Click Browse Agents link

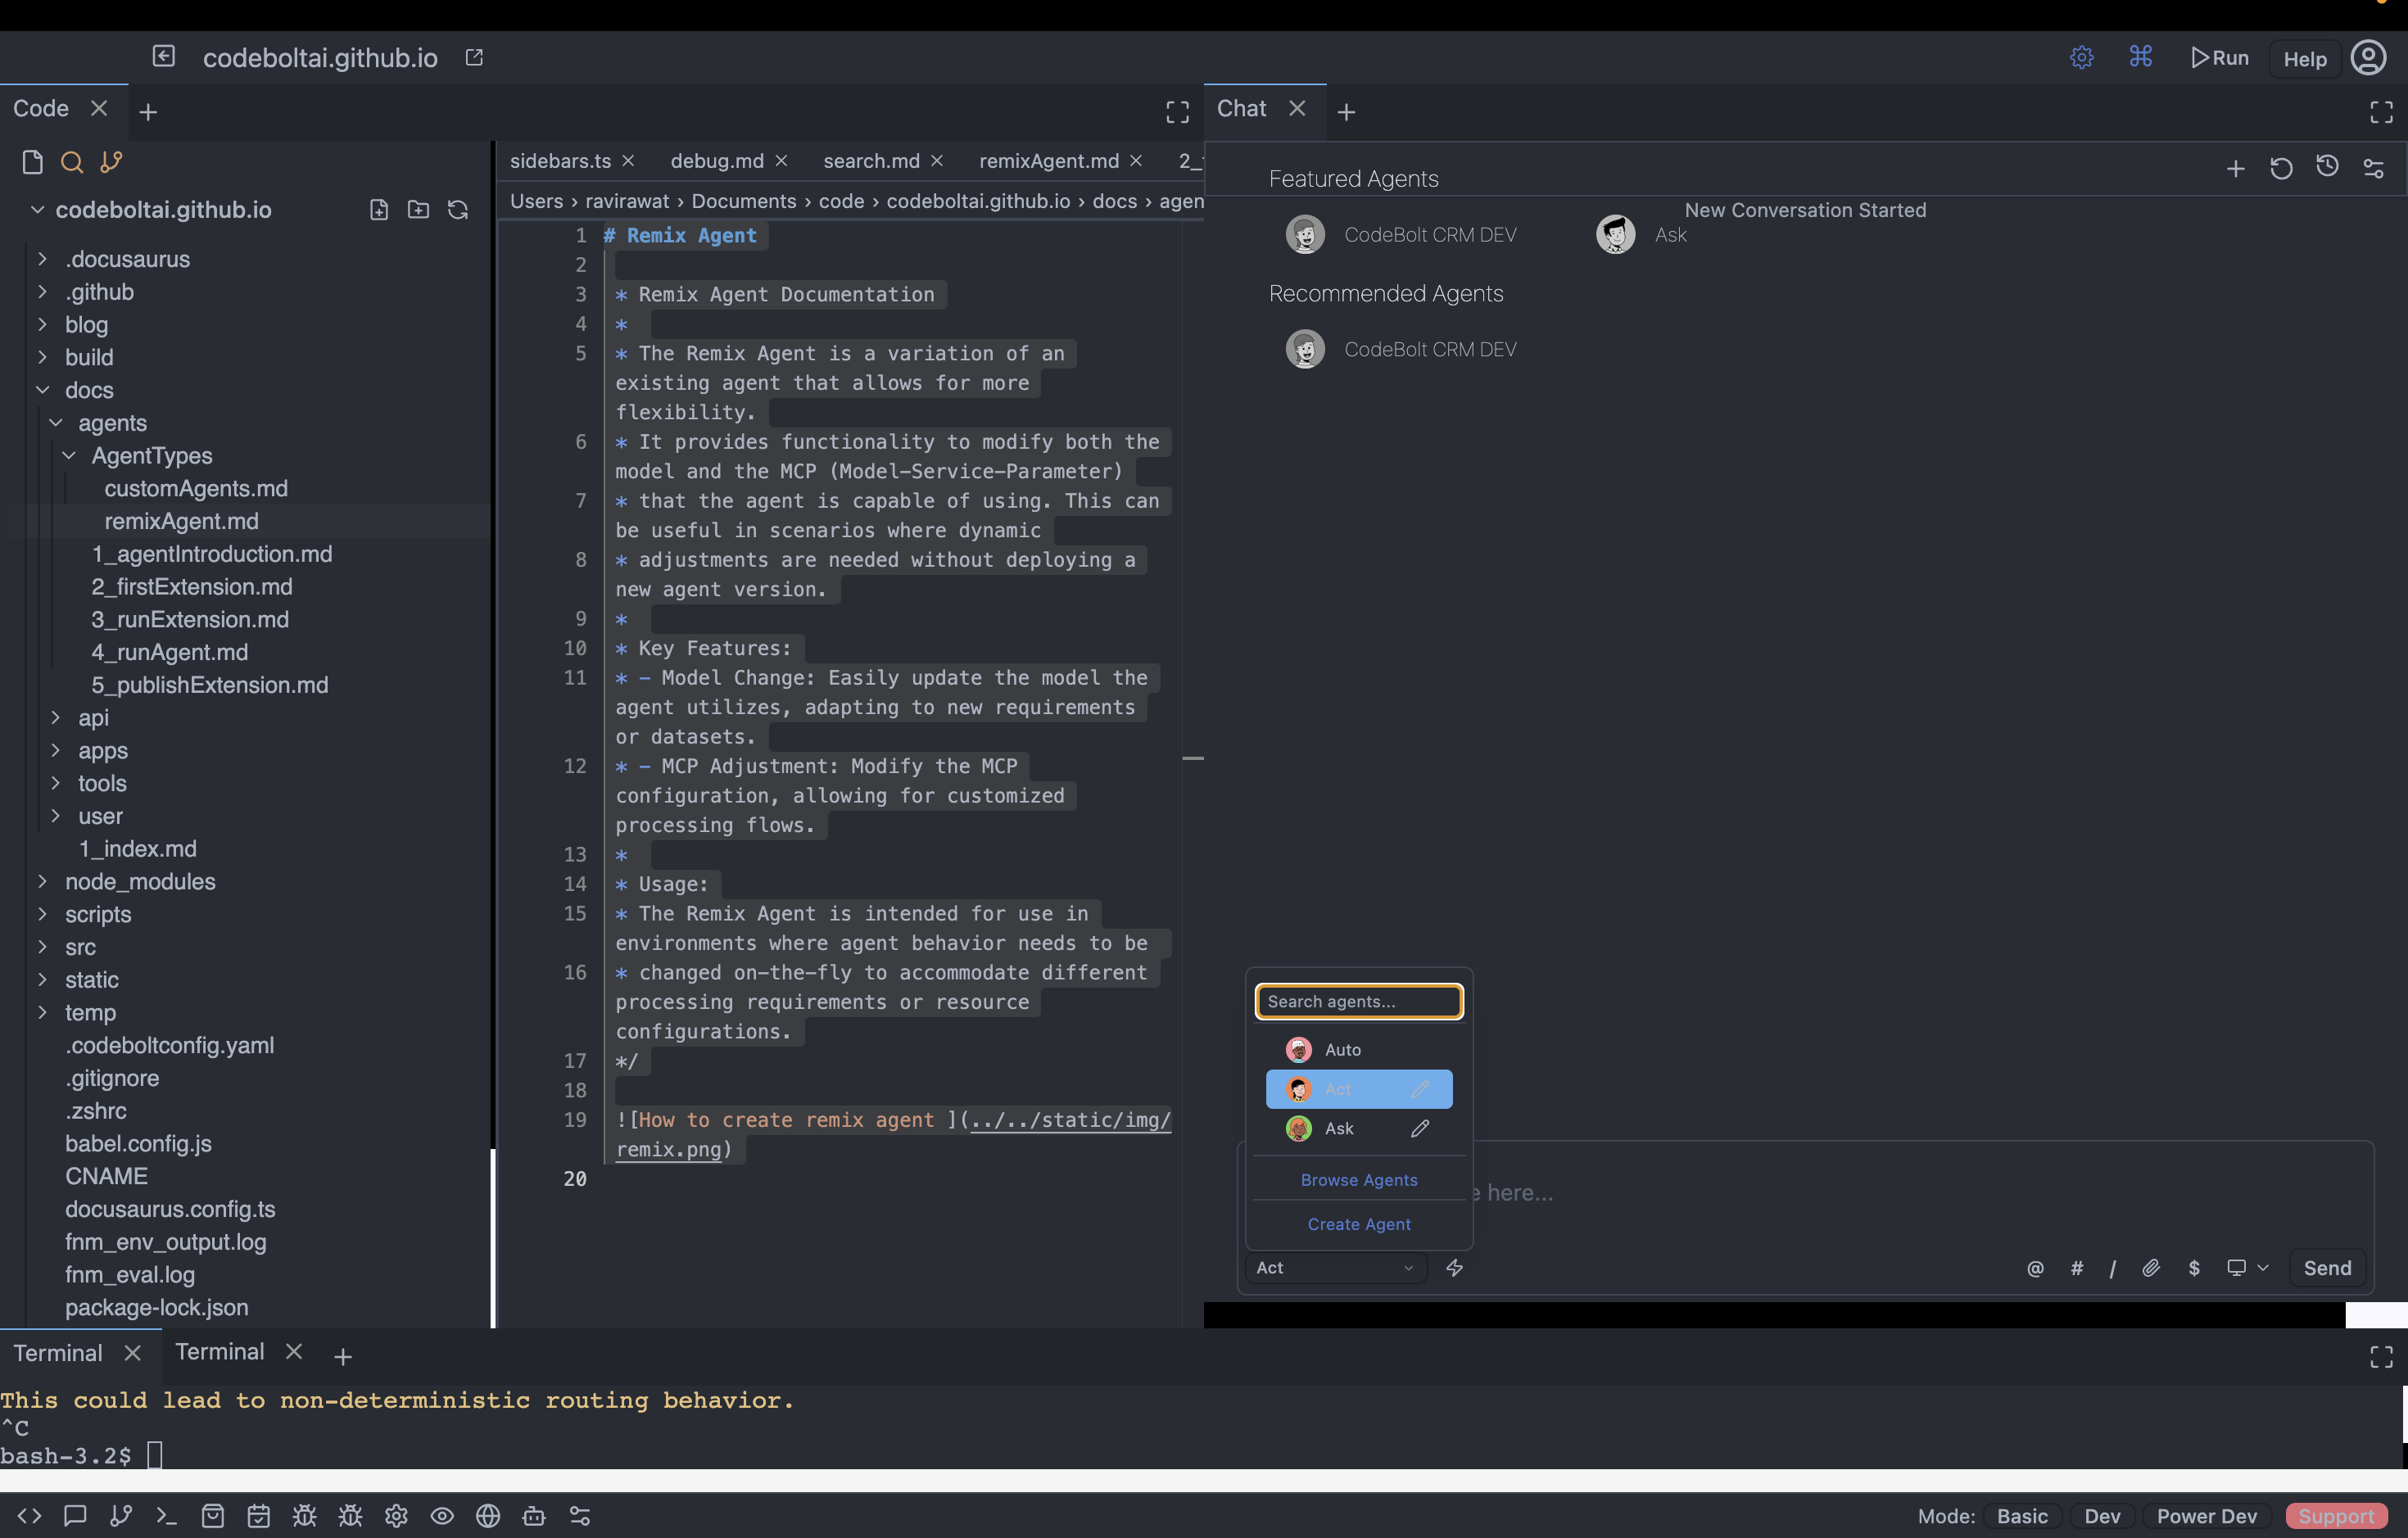point(1359,1180)
